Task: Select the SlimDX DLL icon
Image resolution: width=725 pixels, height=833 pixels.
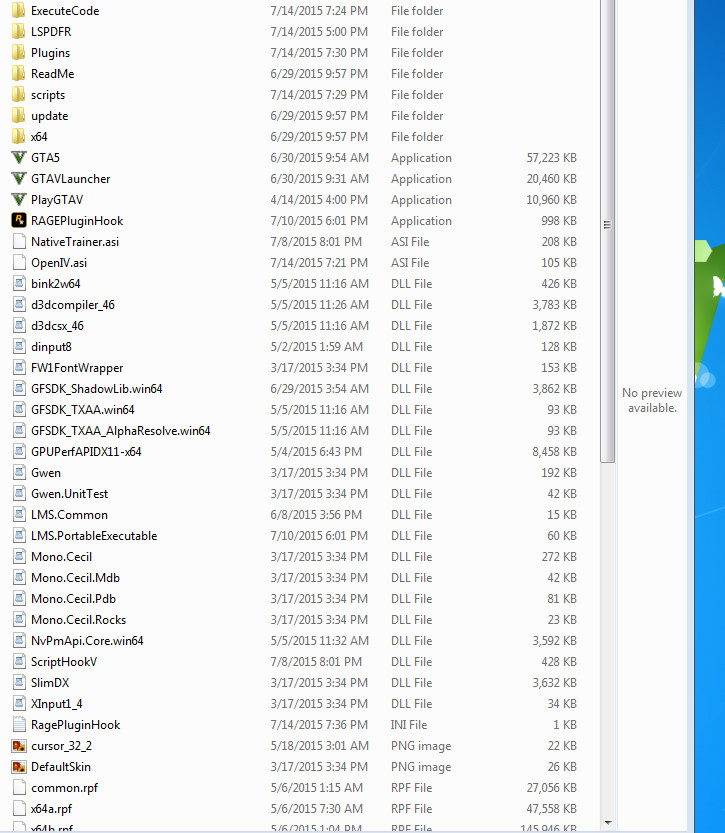Action: point(19,683)
